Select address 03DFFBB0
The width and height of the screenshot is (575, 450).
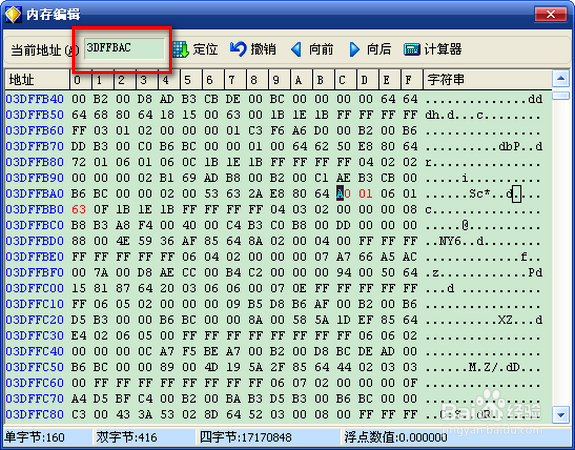[x=34, y=209]
